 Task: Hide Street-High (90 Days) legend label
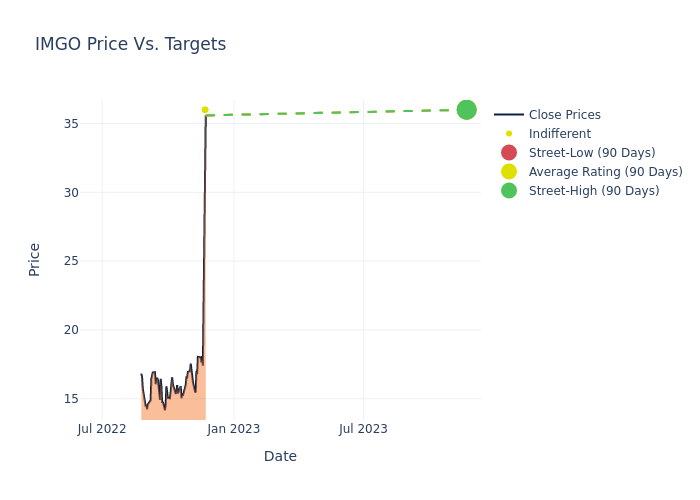pos(594,191)
